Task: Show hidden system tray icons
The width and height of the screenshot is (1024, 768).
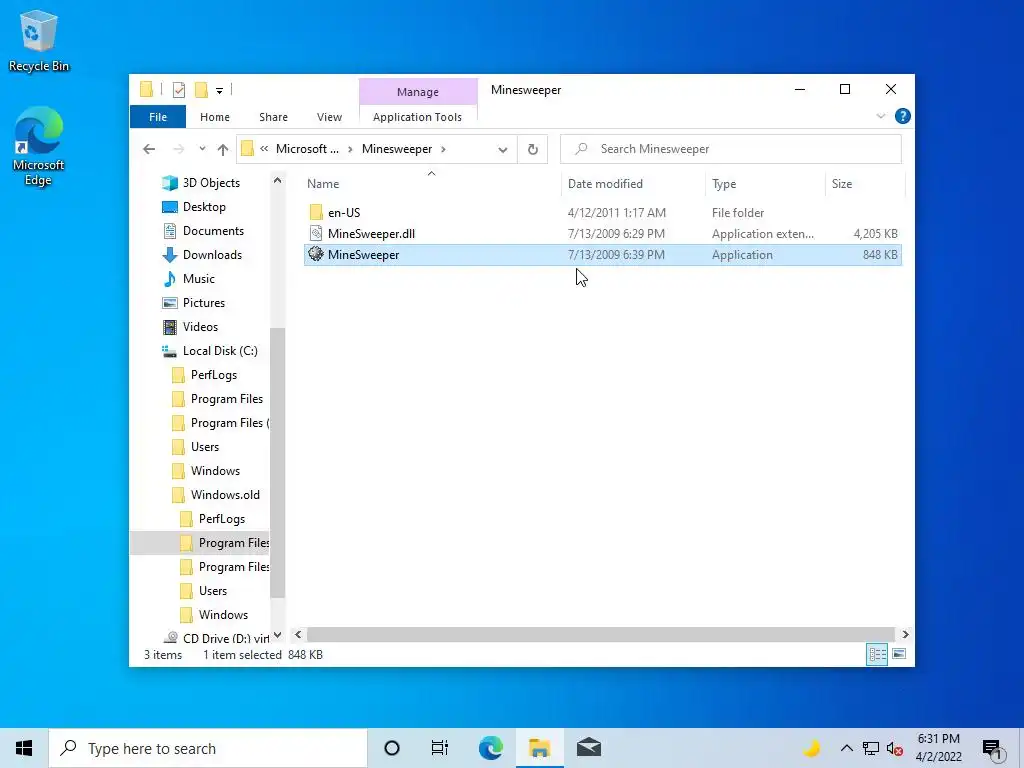Action: click(x=846, y=748)
